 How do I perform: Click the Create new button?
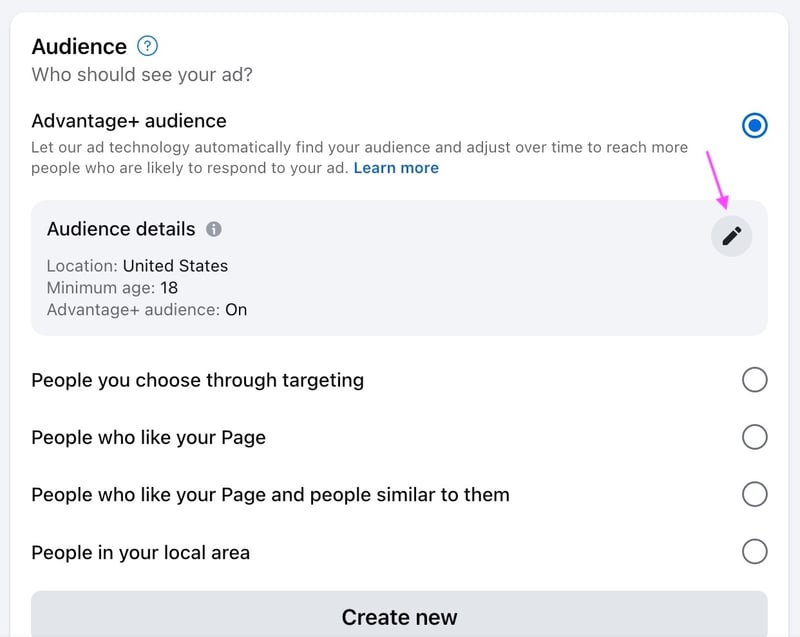pos(399,616)
